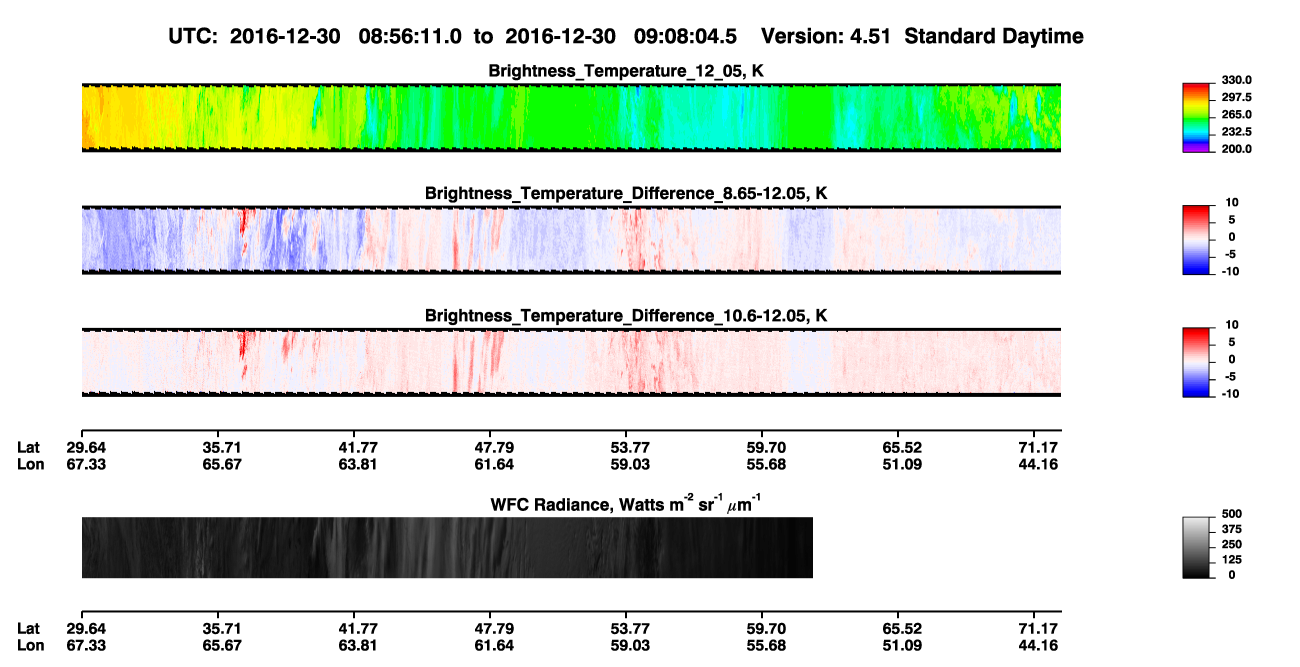Click the 265.0 color bar tick label

click(1238, 114)
